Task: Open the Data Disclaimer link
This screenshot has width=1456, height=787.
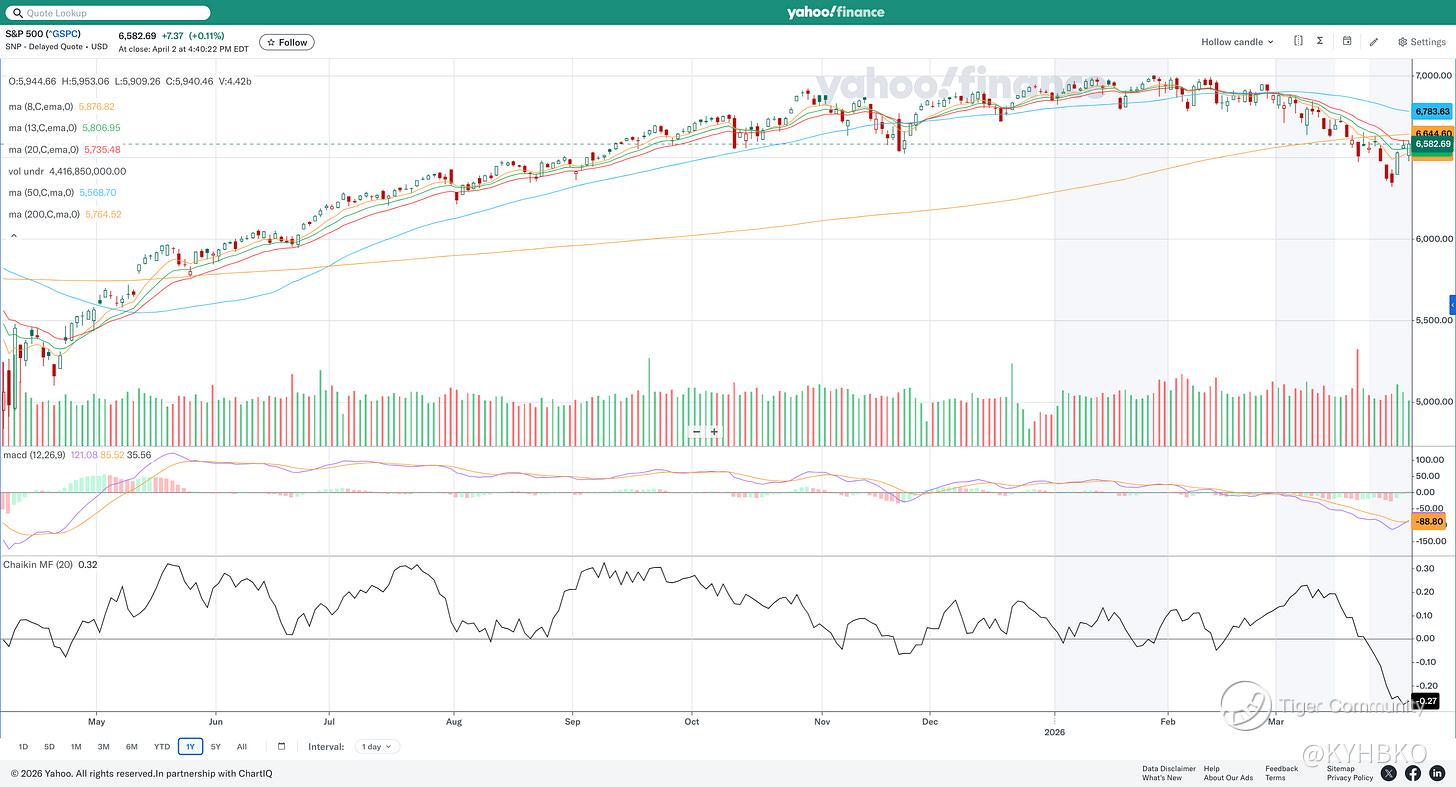Action: point(1169,769)
